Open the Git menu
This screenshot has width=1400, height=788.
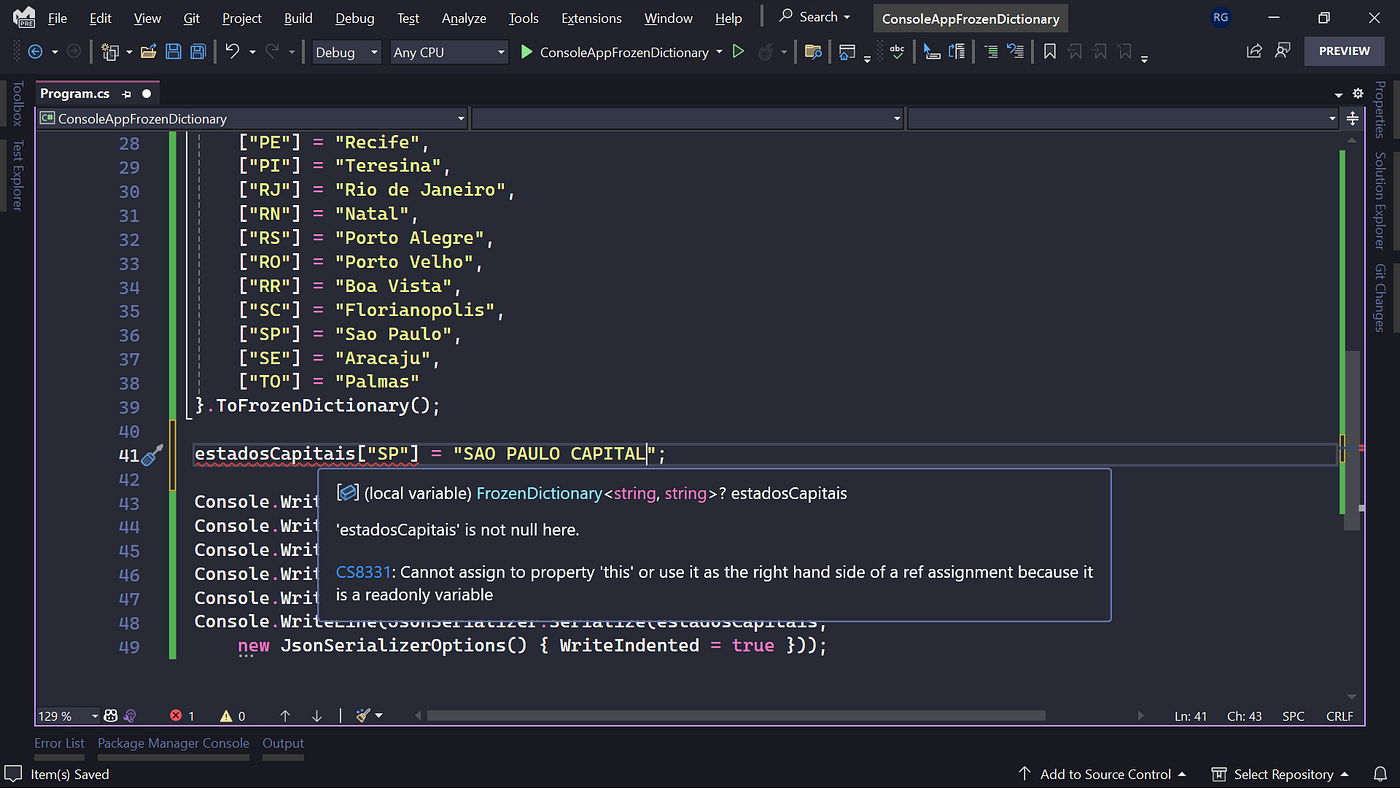click(192, 18)
